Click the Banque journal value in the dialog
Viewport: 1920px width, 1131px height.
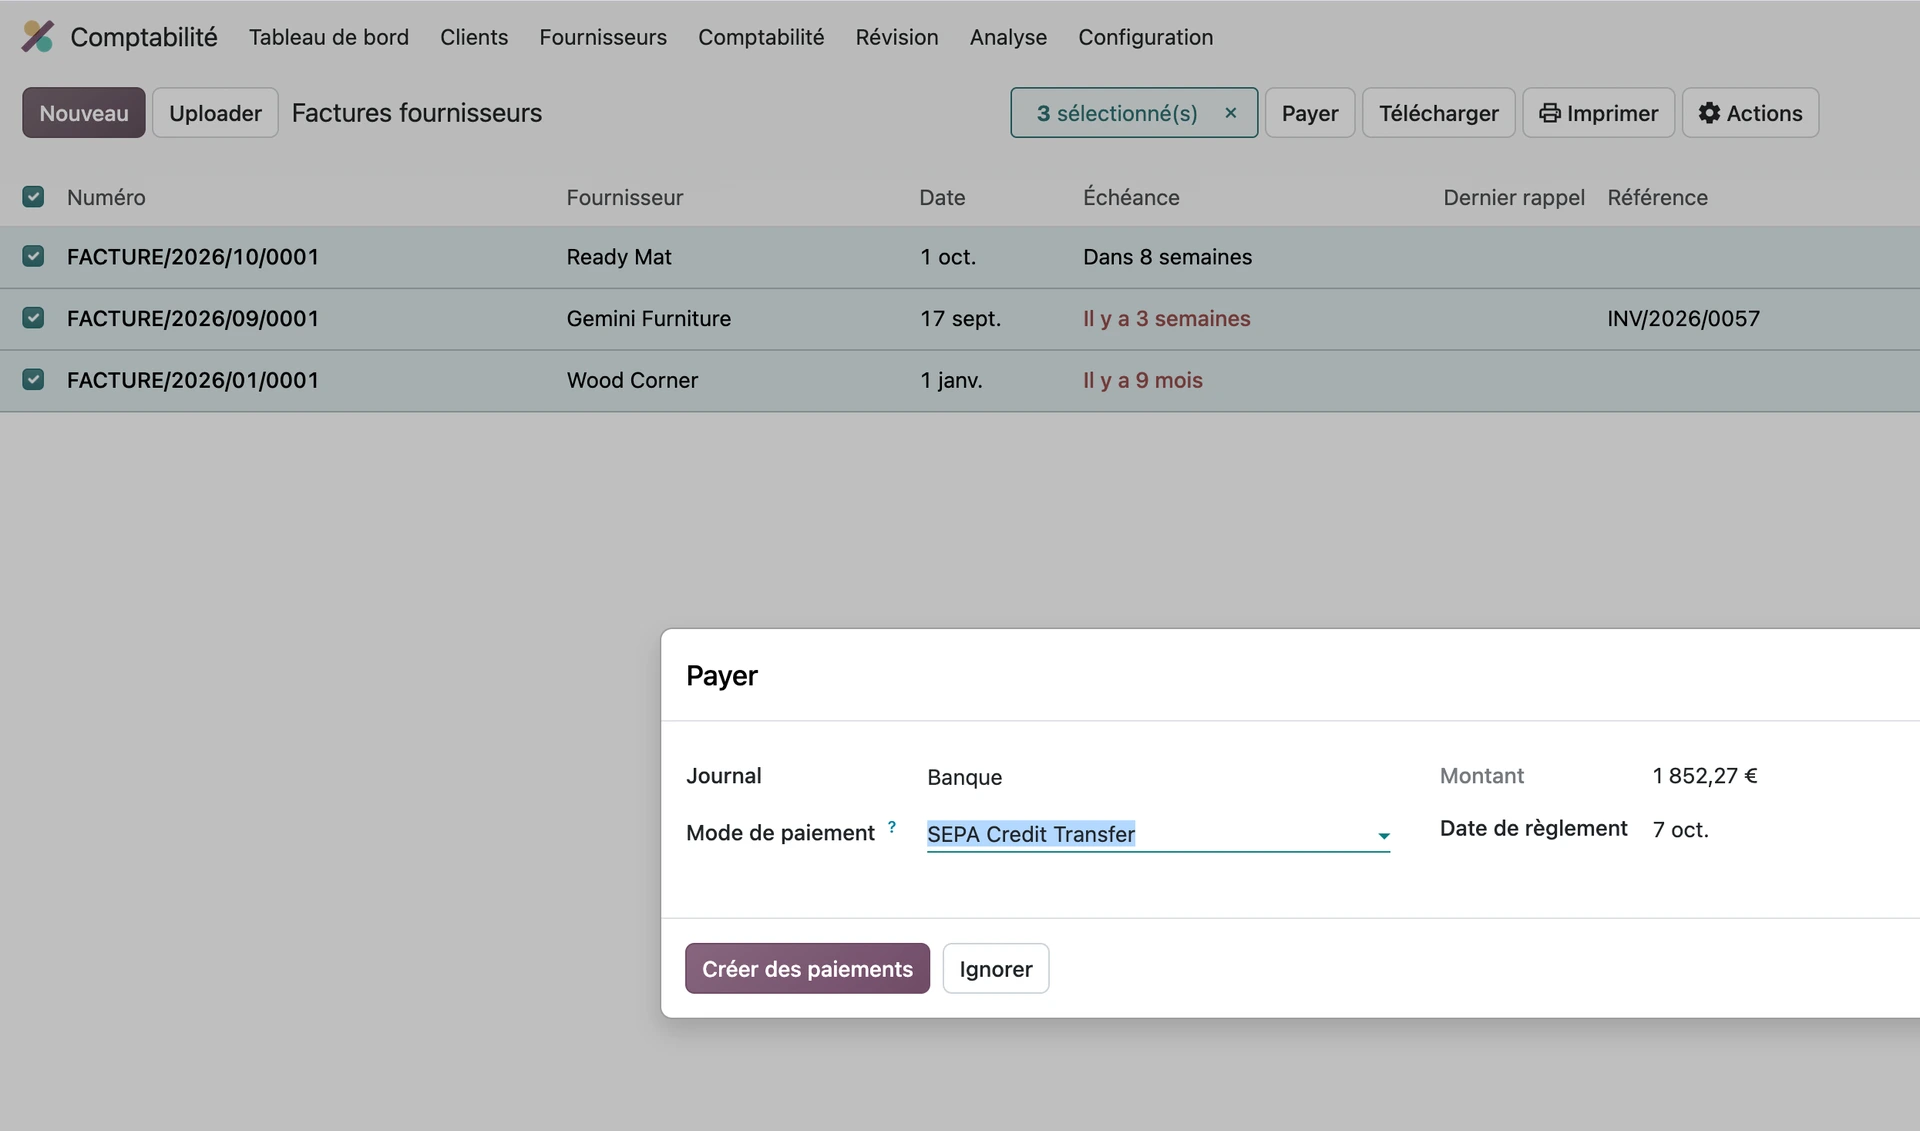[964, 777]
